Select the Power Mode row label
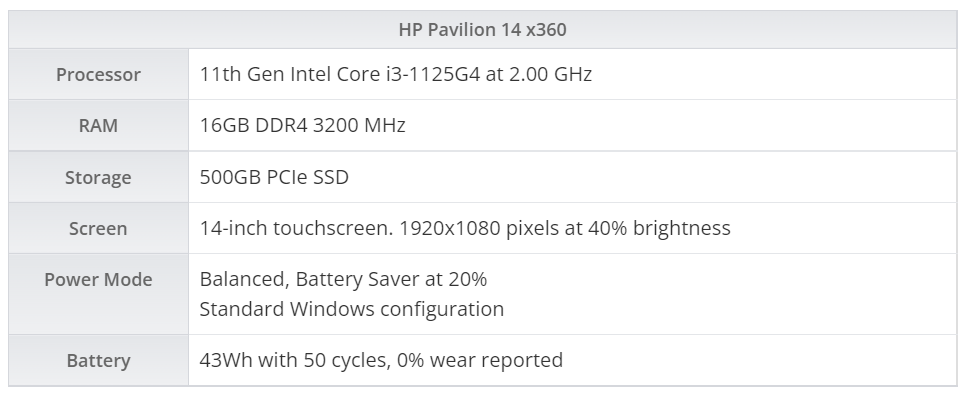 pos(98,279)
